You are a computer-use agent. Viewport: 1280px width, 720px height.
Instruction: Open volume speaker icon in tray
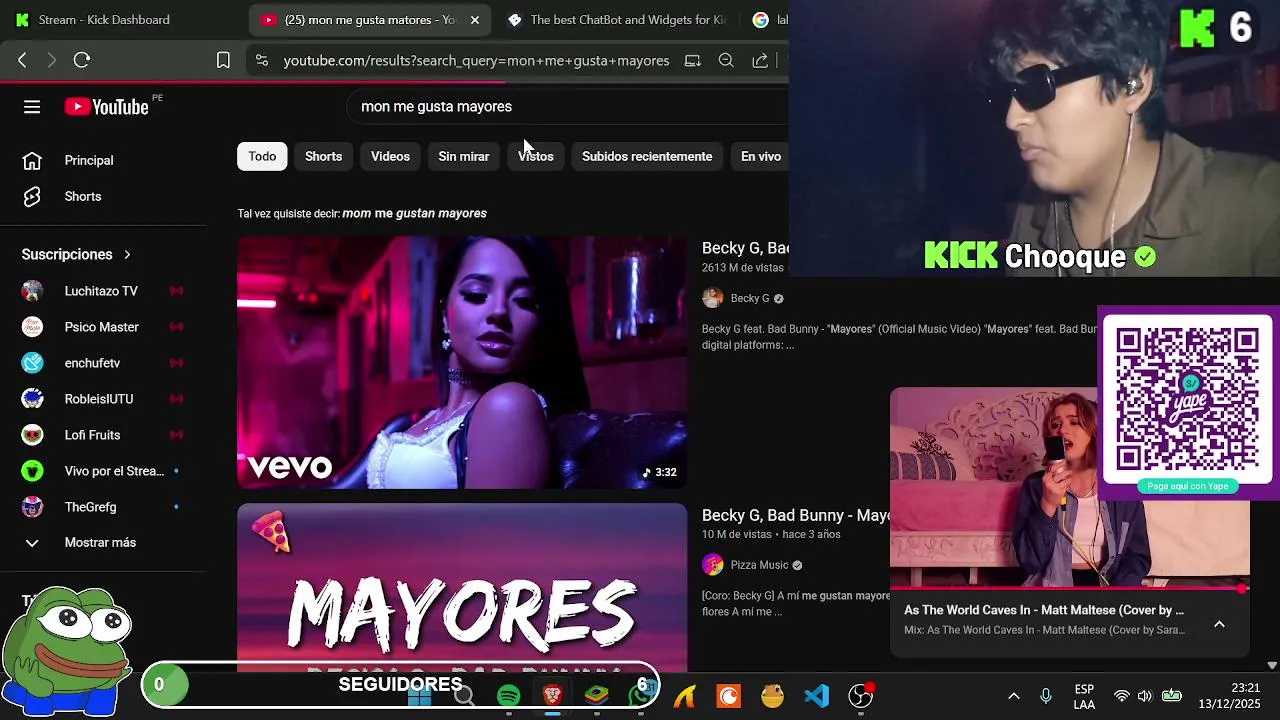(1145, 696)
